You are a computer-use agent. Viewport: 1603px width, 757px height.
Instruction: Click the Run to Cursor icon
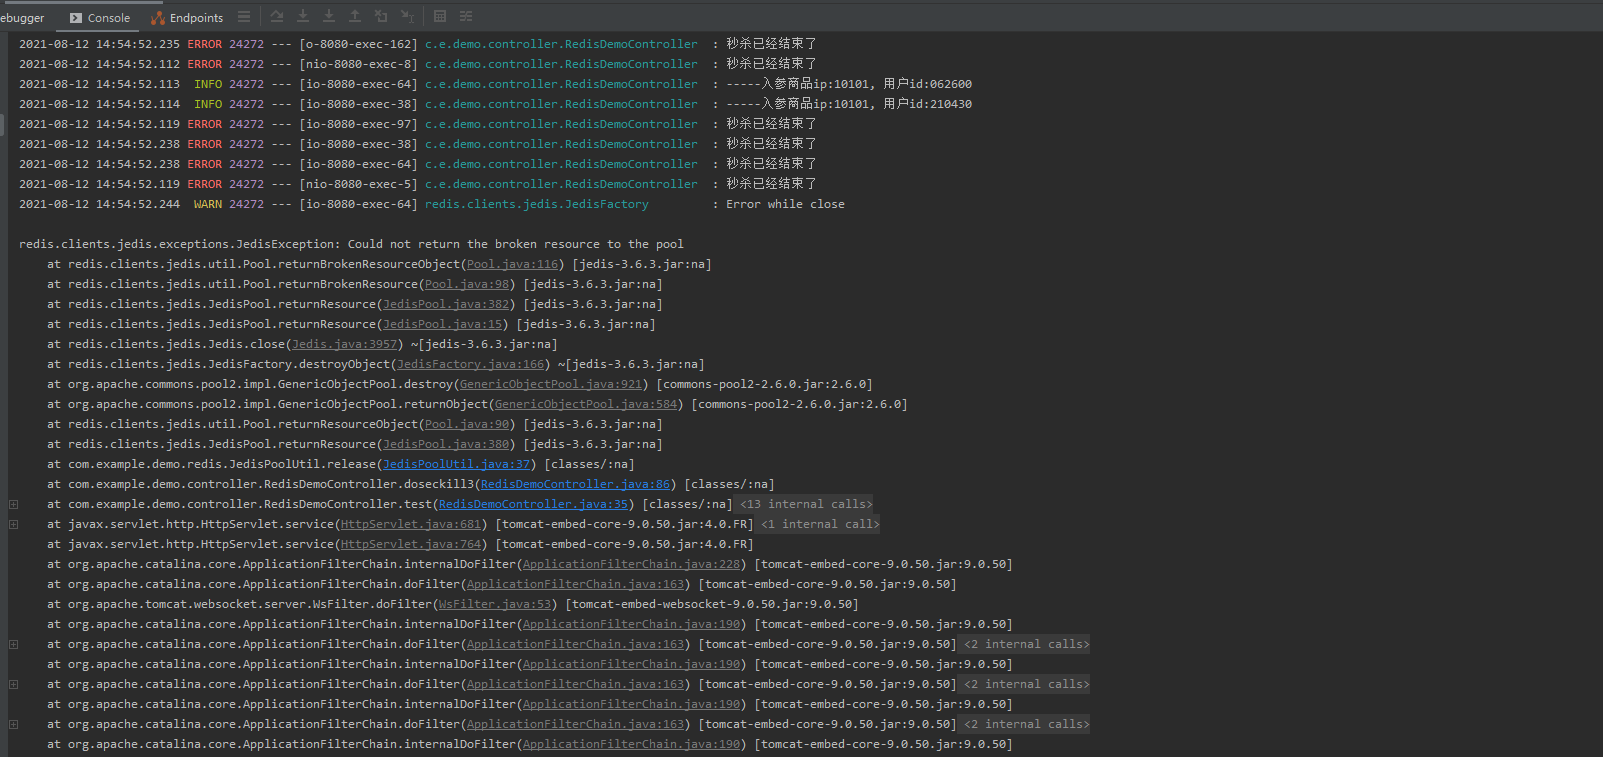point(407,16)
